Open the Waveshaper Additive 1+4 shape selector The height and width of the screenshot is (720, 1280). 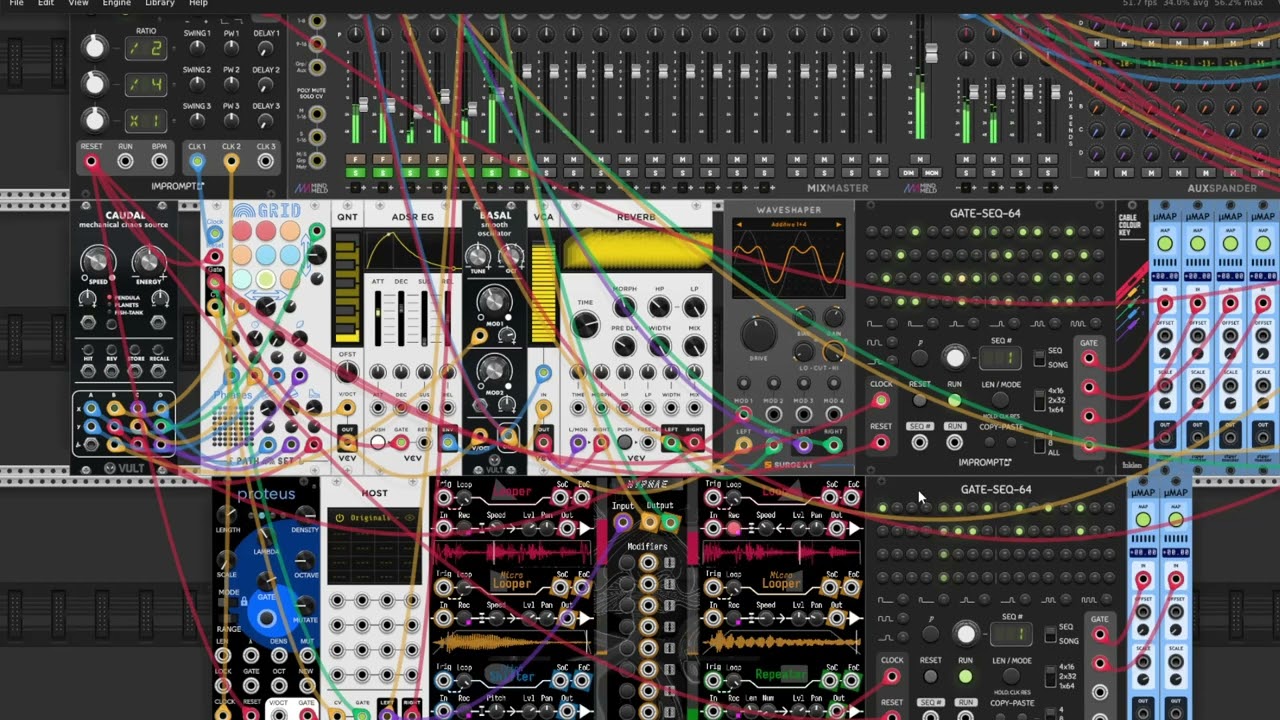click(789, 226)
